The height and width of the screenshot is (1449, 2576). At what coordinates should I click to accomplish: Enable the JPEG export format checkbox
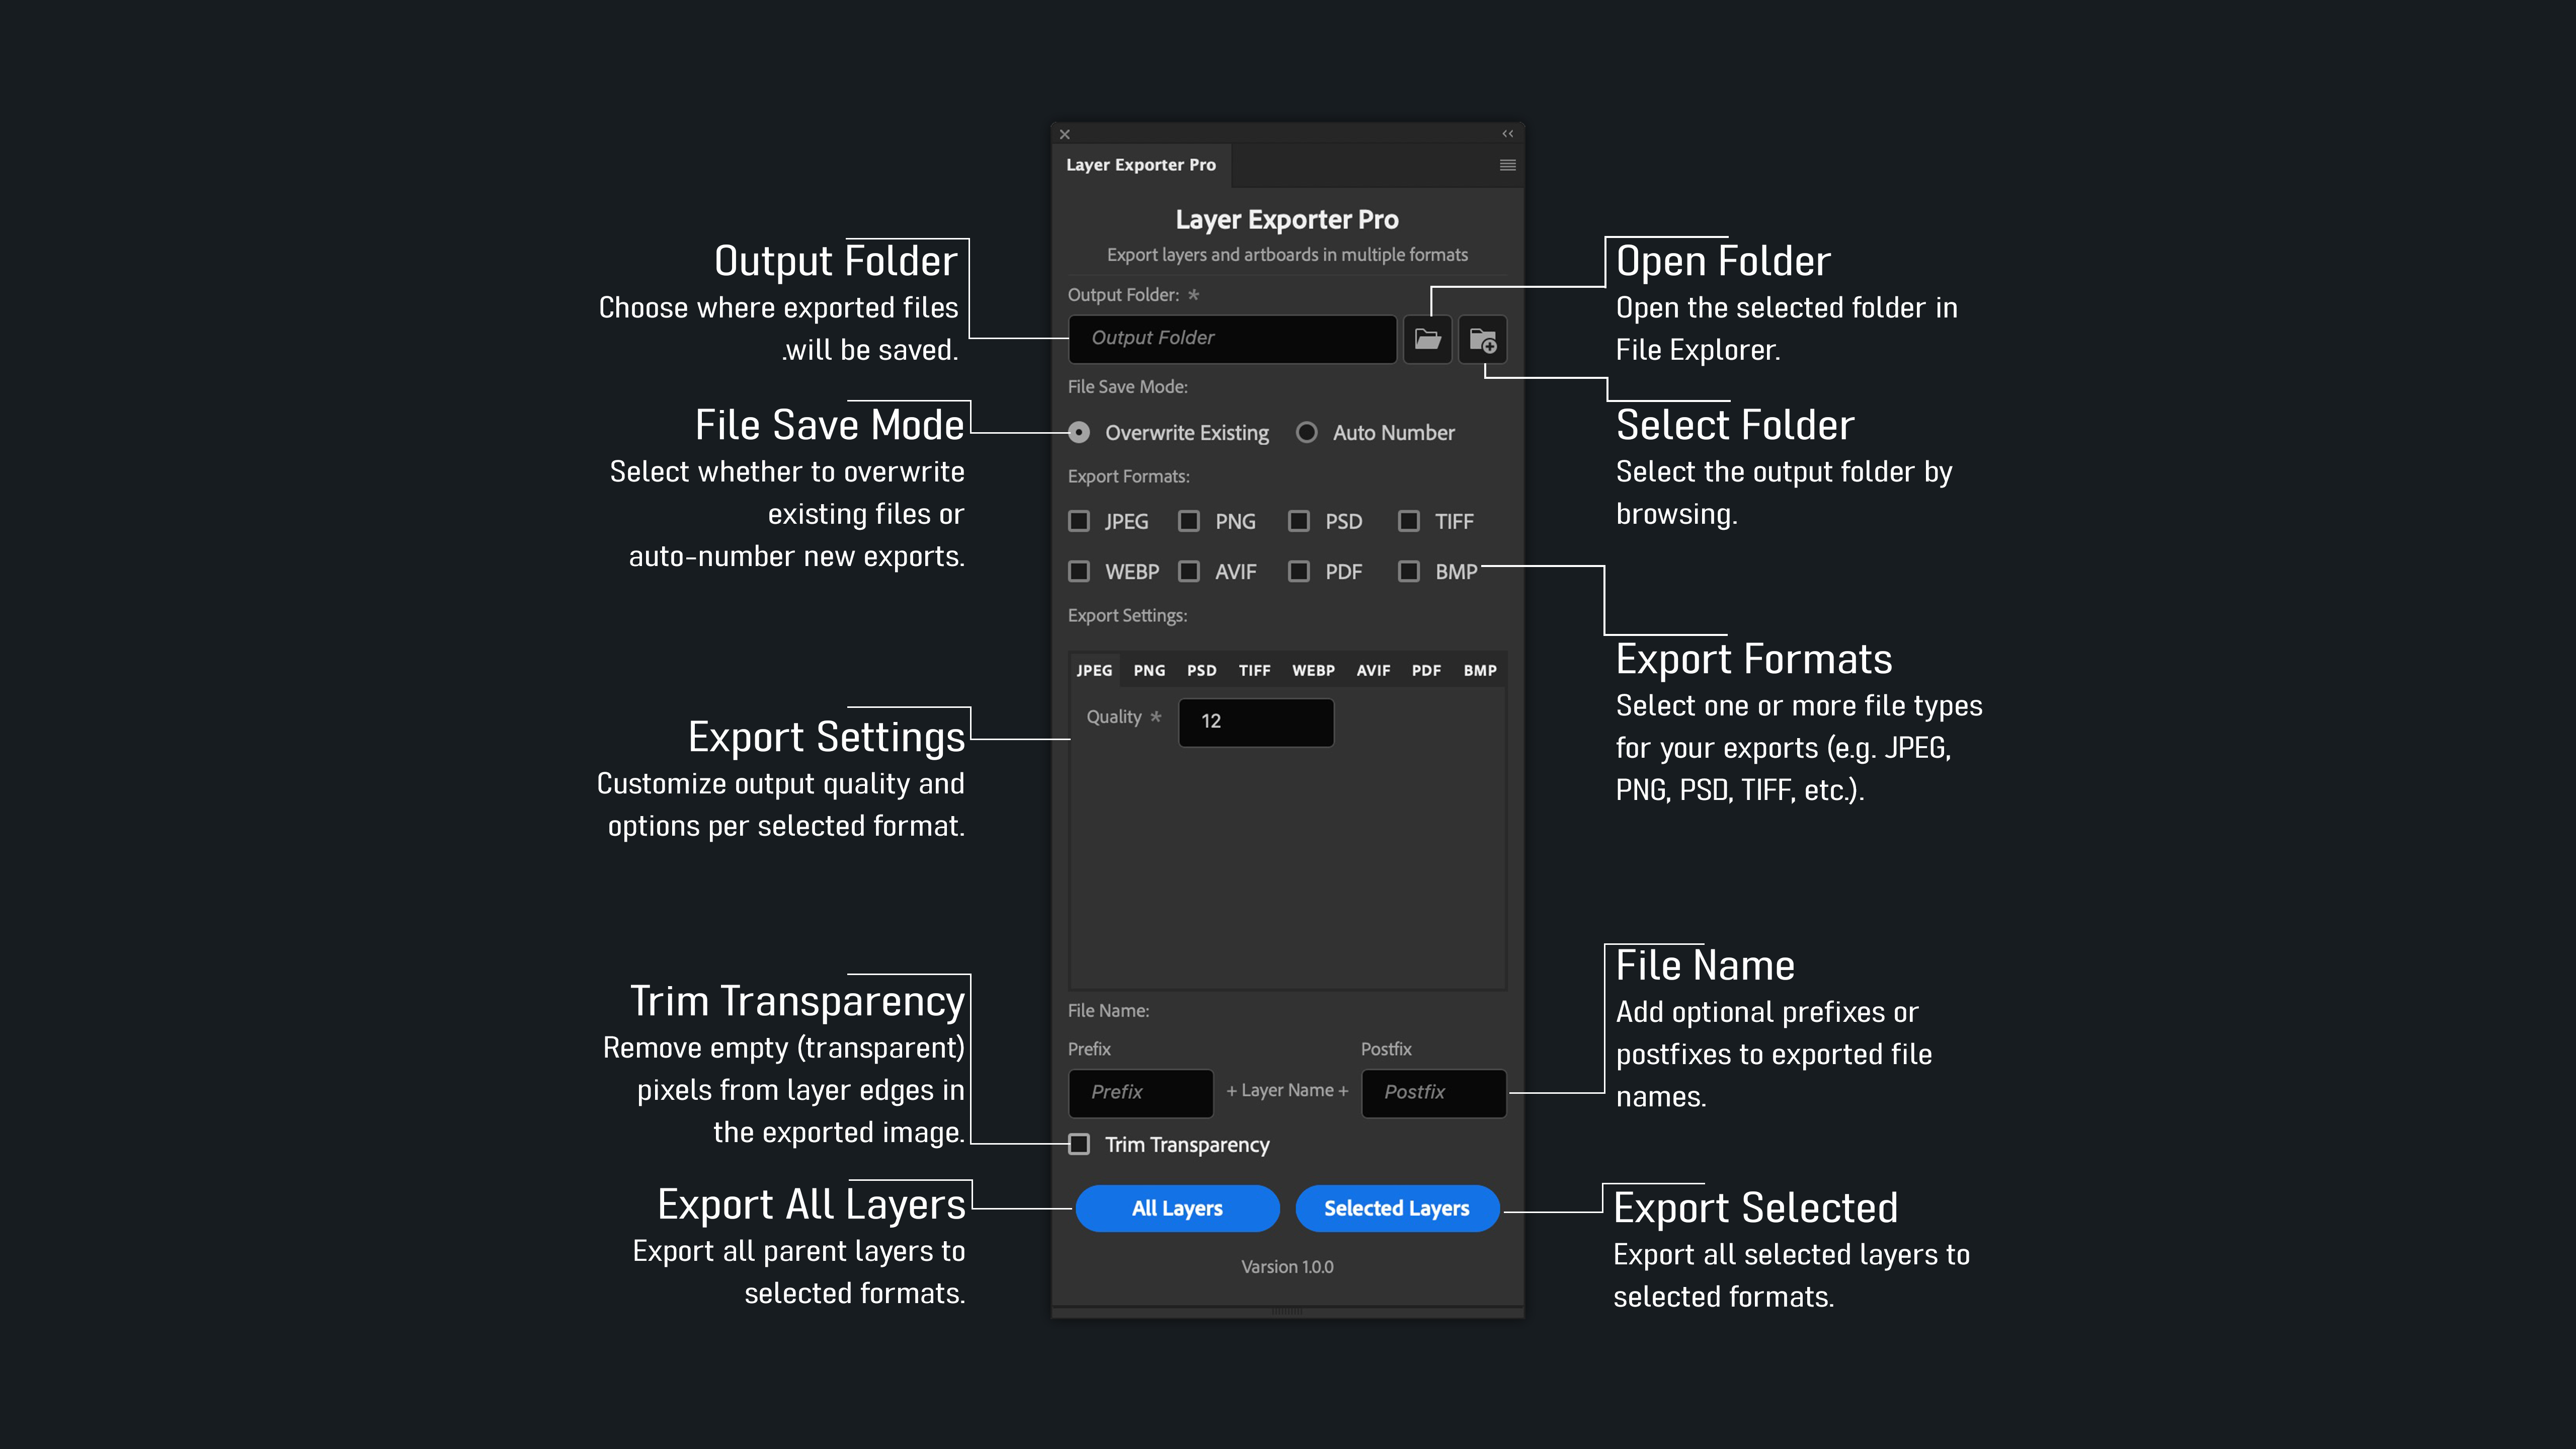point(1079,521)
